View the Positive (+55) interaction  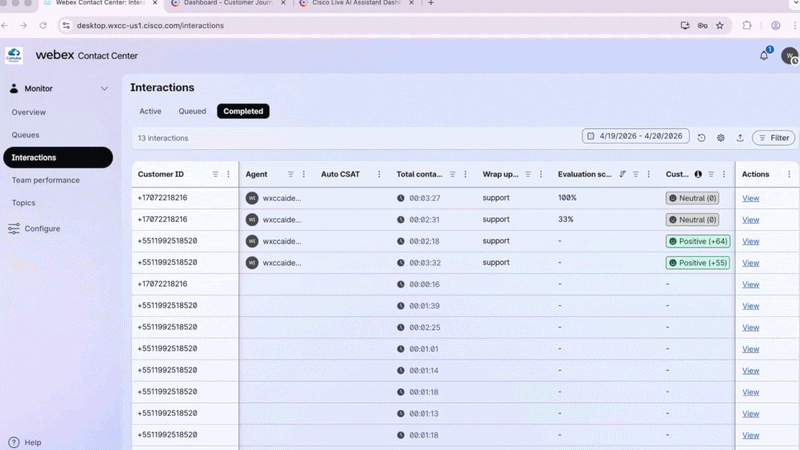(751, 263)
